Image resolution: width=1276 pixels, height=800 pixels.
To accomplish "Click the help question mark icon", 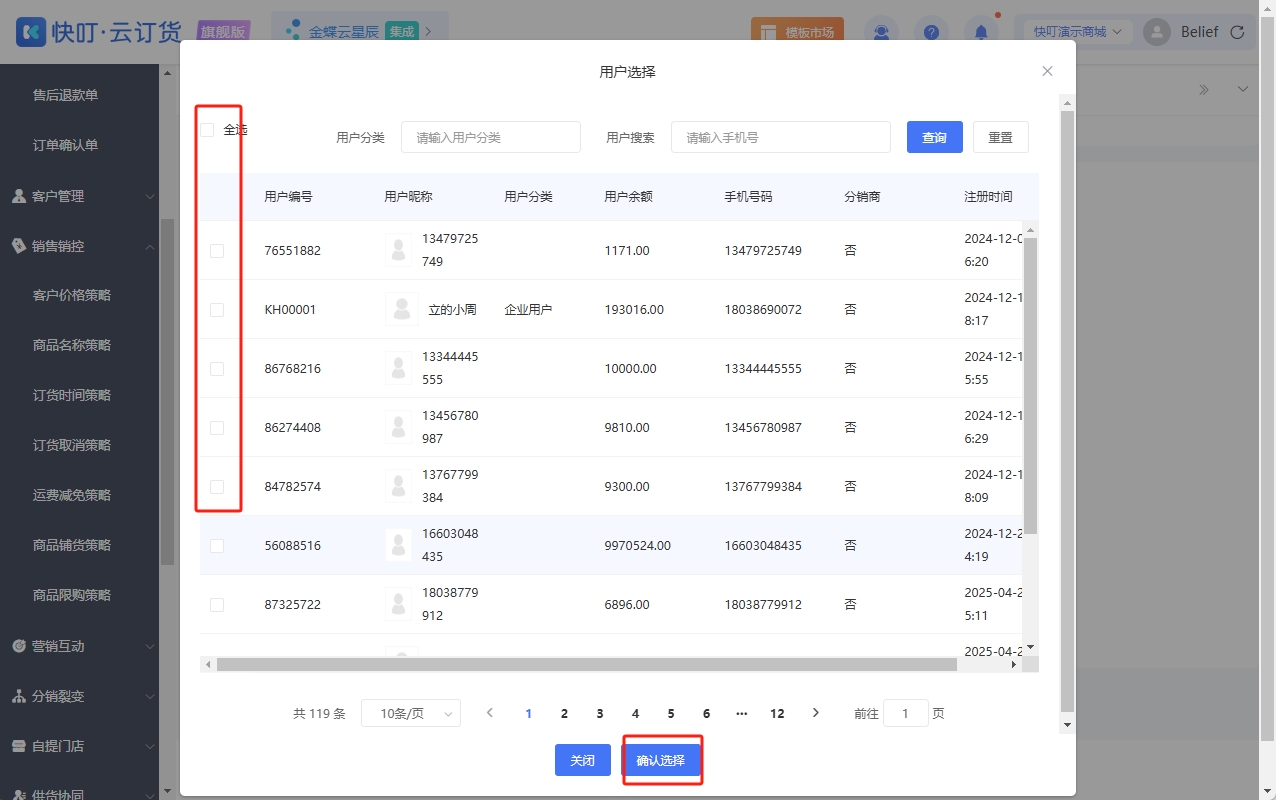I will [931, 32].
